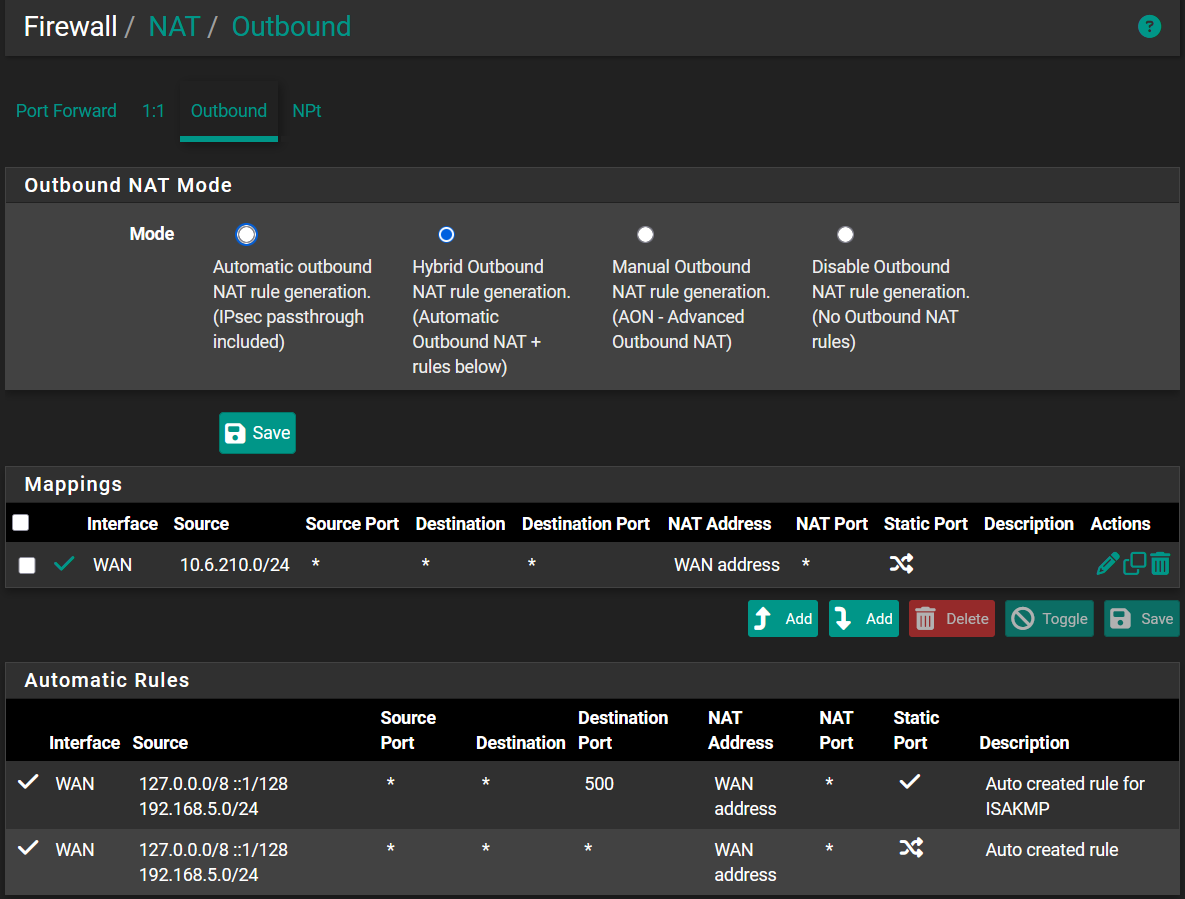Image resolution: width=1185 pixels, height=899 pixels.
Task: Click the copy icon for WAN mapping
Action: (x=1134, y=565)
